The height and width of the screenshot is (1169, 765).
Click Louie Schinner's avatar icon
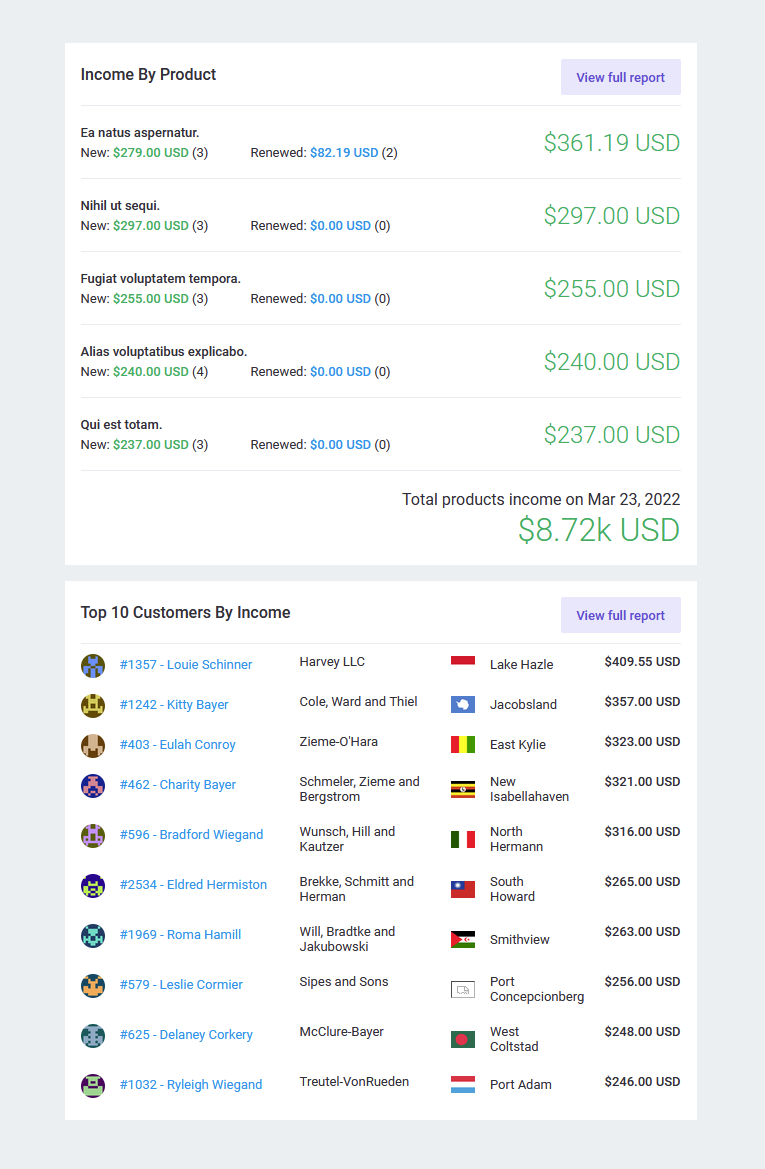[92, 665]
